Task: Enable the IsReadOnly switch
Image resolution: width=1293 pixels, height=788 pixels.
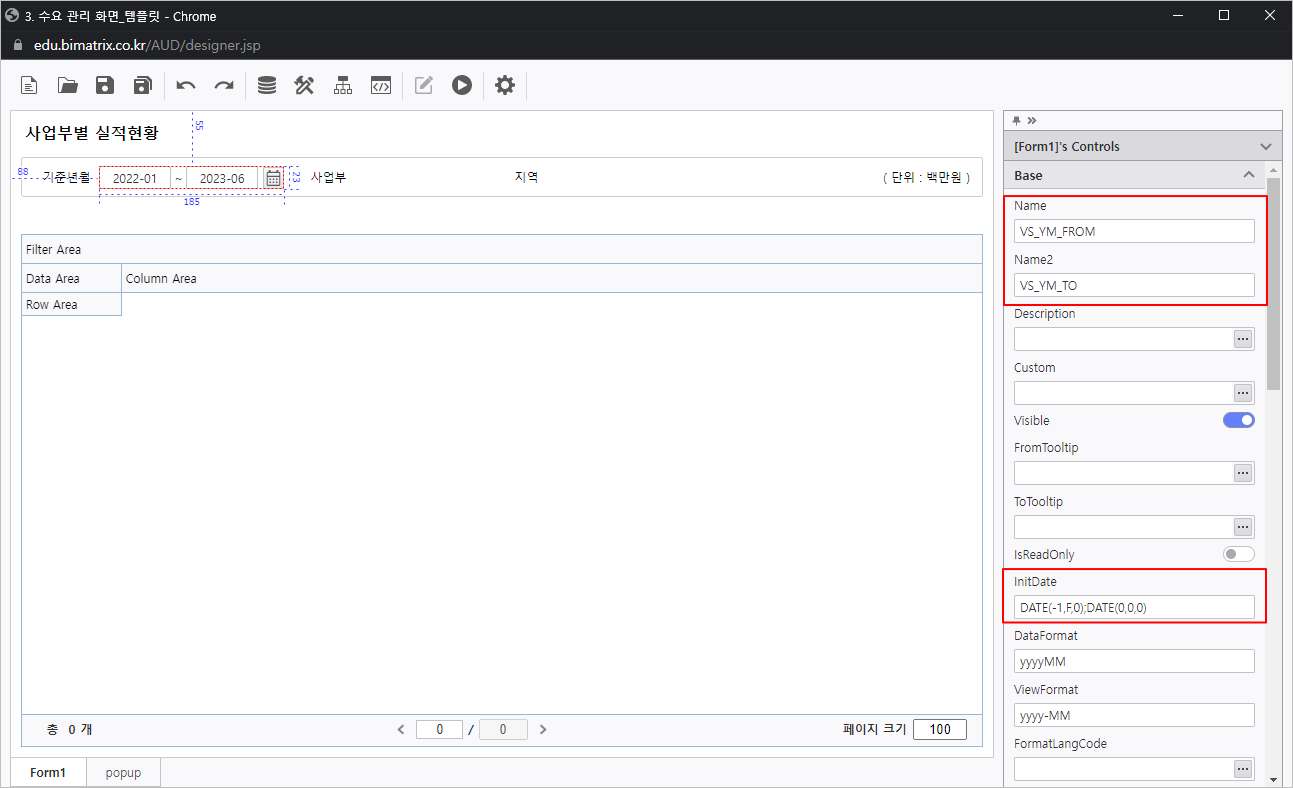Action: (1238, 554)
